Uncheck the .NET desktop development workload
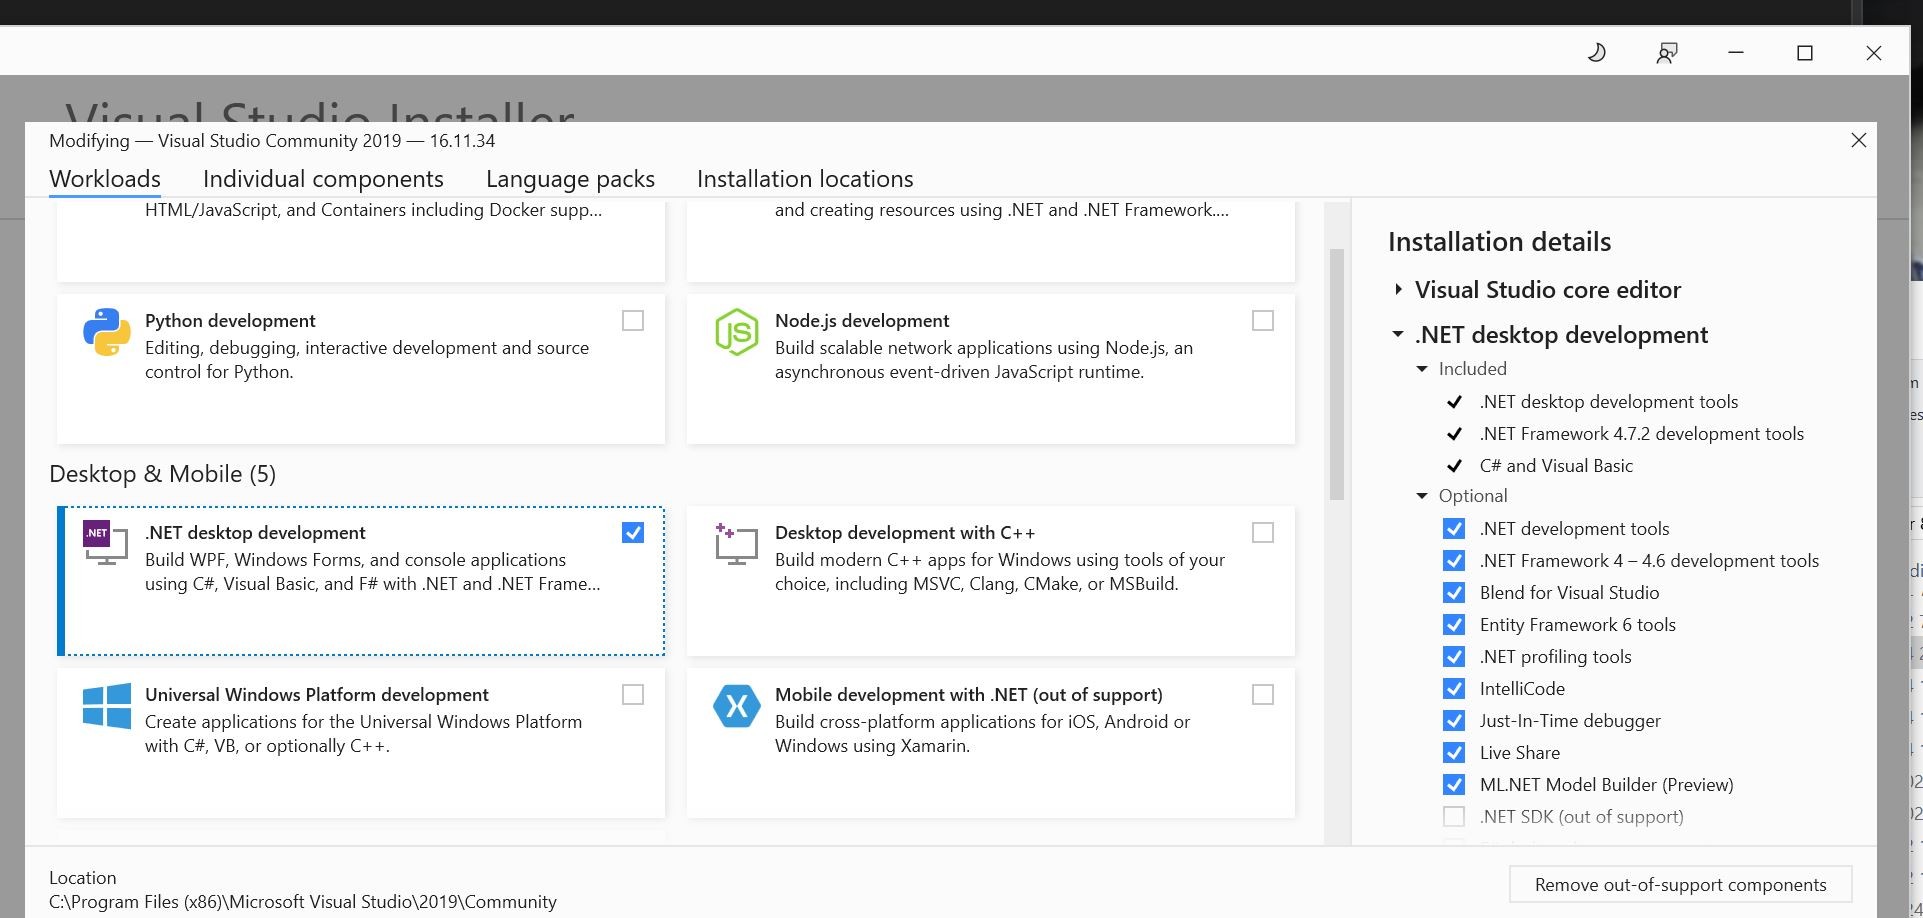This screenshot has height=918, width=1923. click(x=633, y=533)
